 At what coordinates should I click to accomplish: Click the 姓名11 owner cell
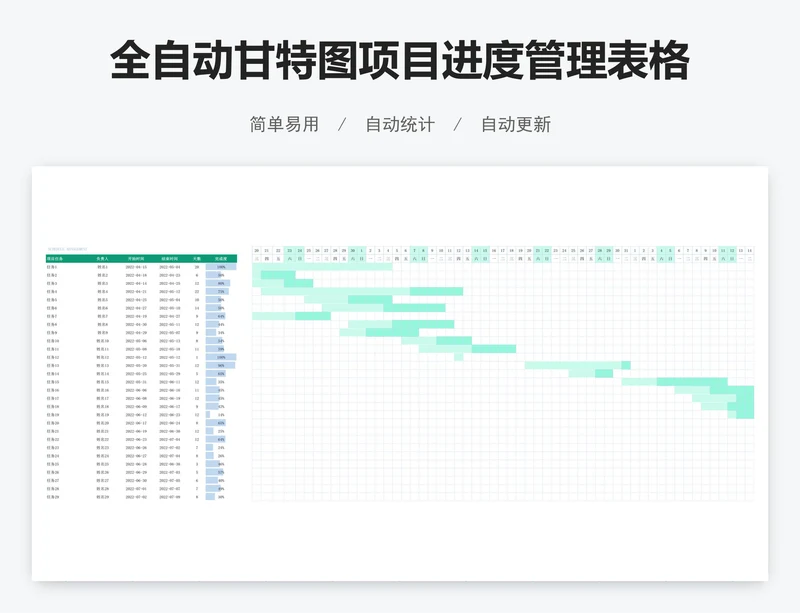[103, 349]
